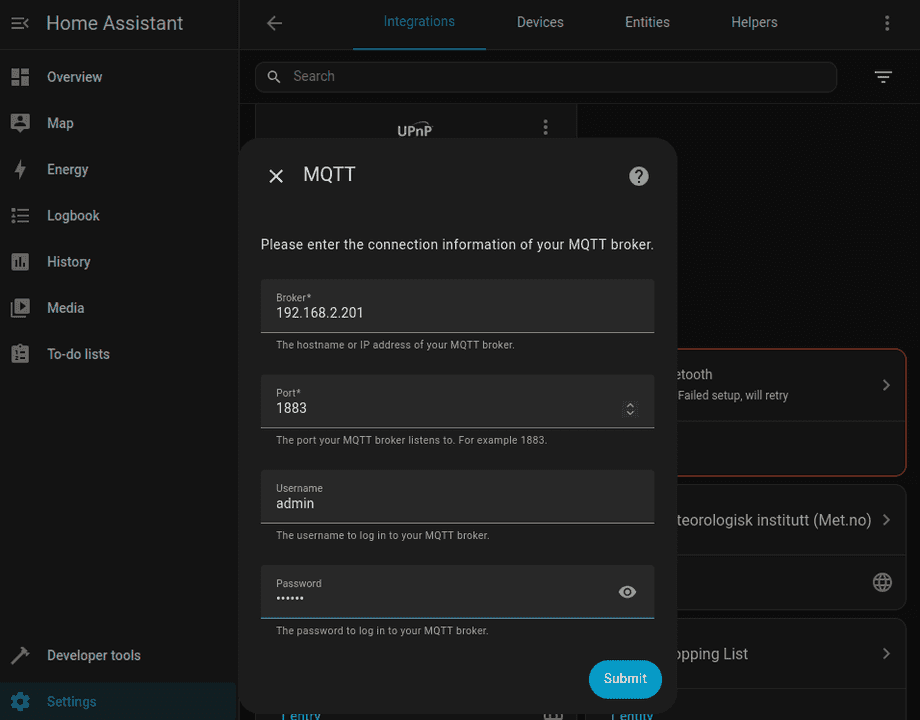Switch to the Devices tab
Image resolution: width=920 pixels, height=720 pixels.
click(540, 22)
